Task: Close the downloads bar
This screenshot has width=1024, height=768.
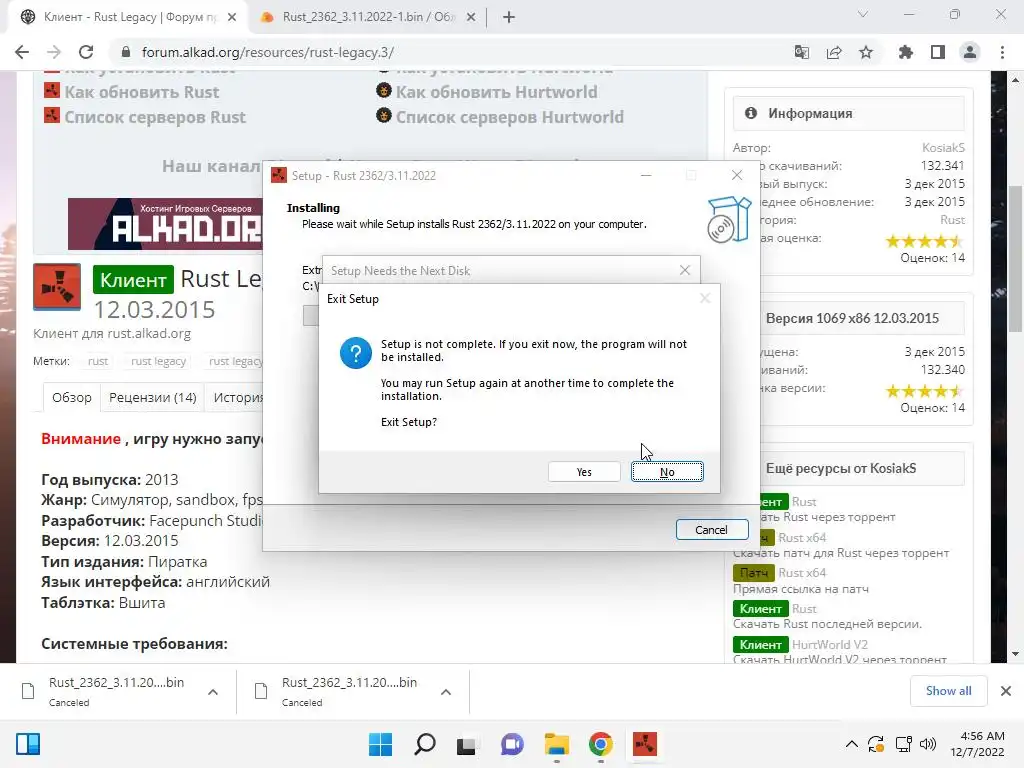Action: [1006, 691]
